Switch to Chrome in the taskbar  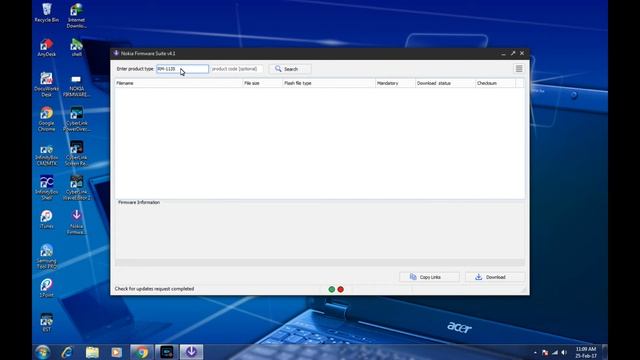tap(142, 352)
